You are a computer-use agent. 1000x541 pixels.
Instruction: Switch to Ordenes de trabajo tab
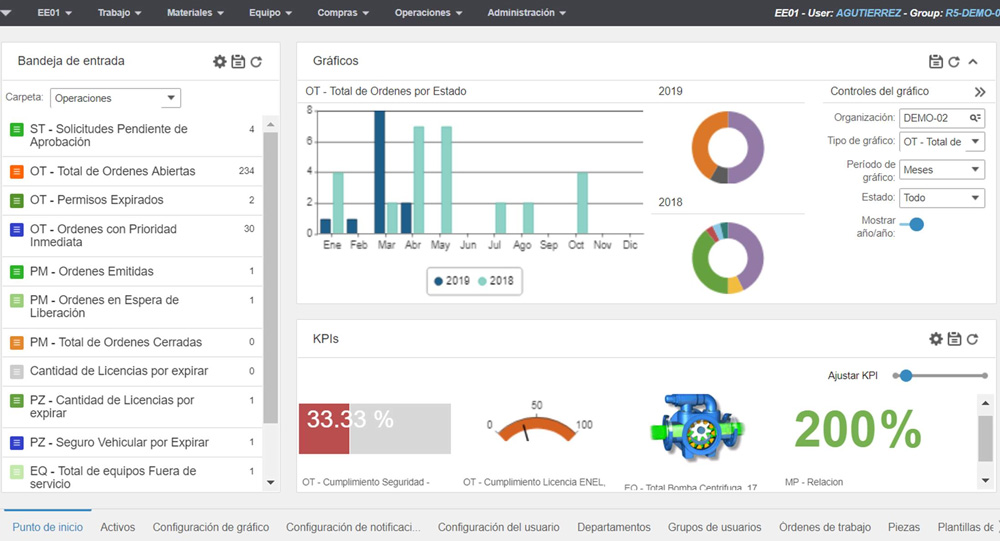825,527
